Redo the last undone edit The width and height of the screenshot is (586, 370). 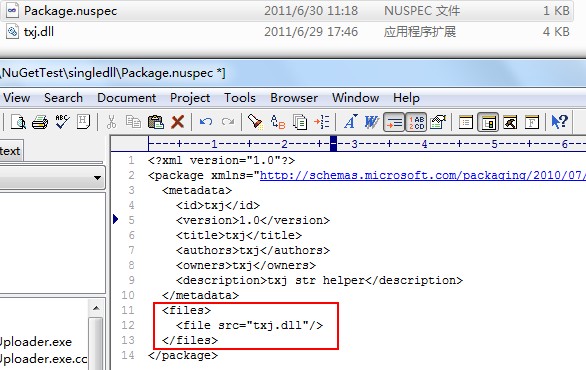(x=228, y=122)
